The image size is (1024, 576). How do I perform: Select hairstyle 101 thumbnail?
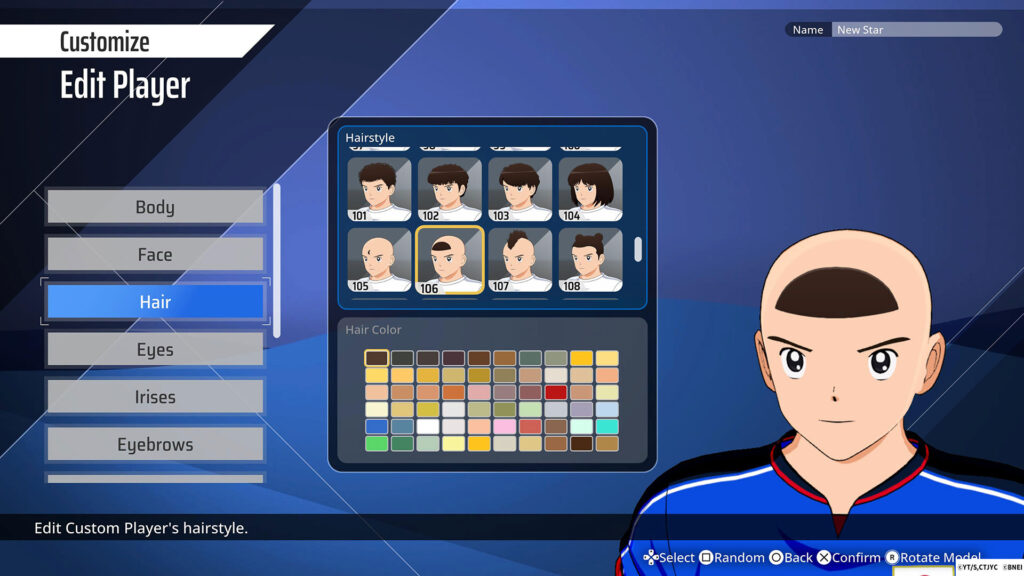click(379, 189)
